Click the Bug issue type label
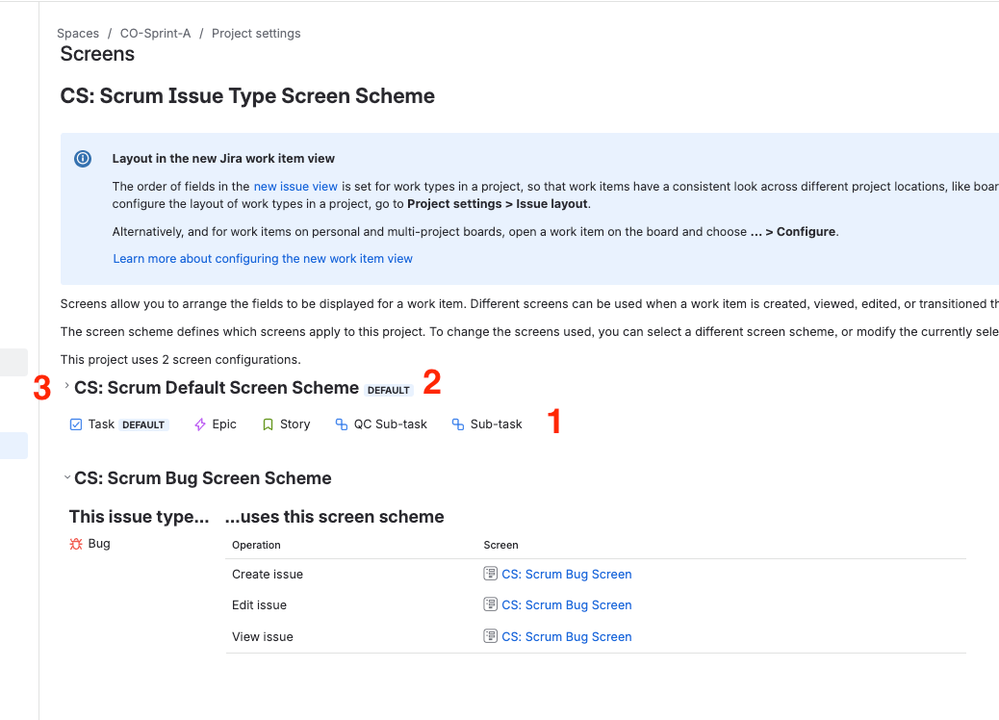 click(99, 544)
